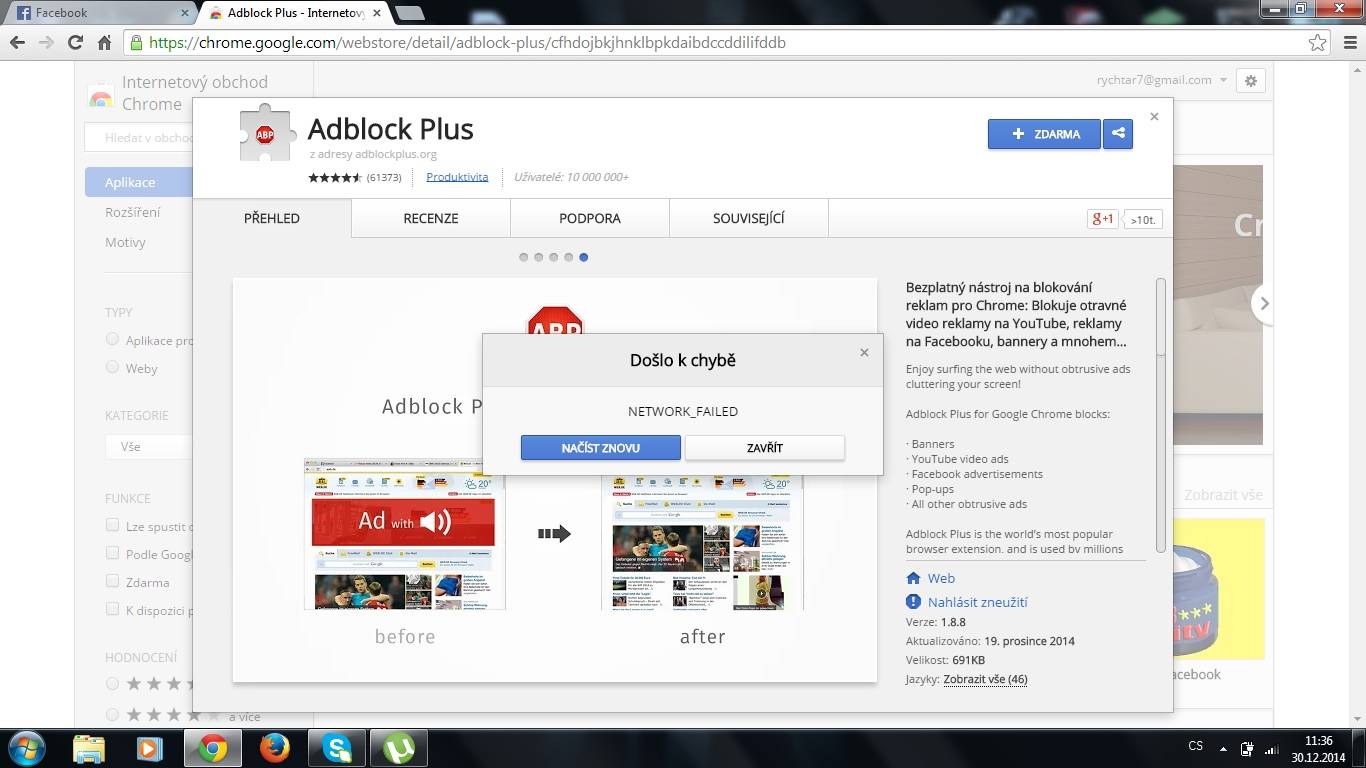Screen dimensions: 1366x768
Task: Click 'Zobrazit vše (46)' languages link
Action: pos(985,679)
